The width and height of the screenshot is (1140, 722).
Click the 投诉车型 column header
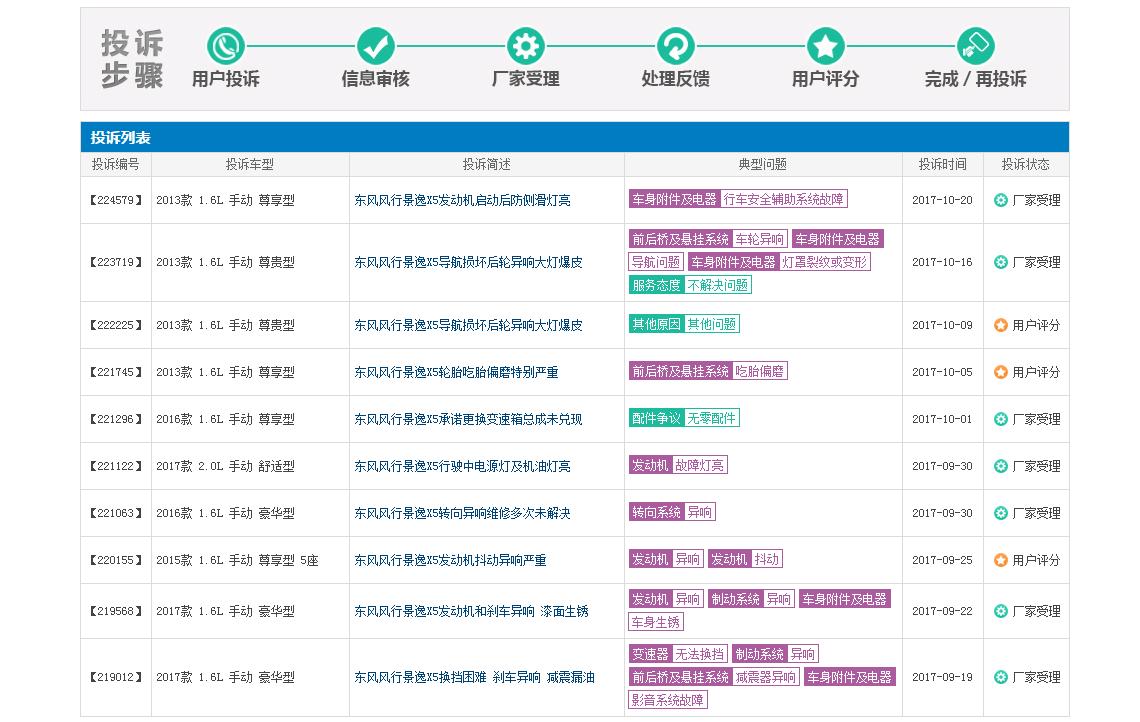[x=248, y=164]
